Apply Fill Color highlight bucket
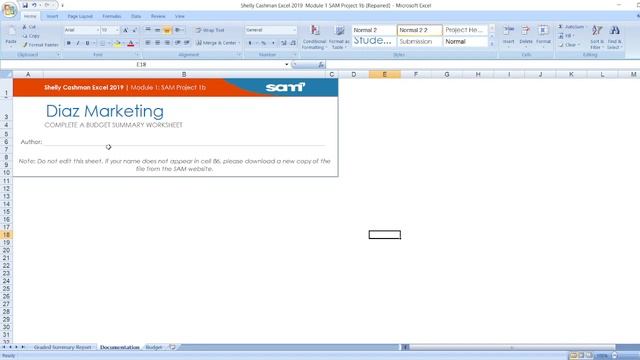 click(118, 43)
